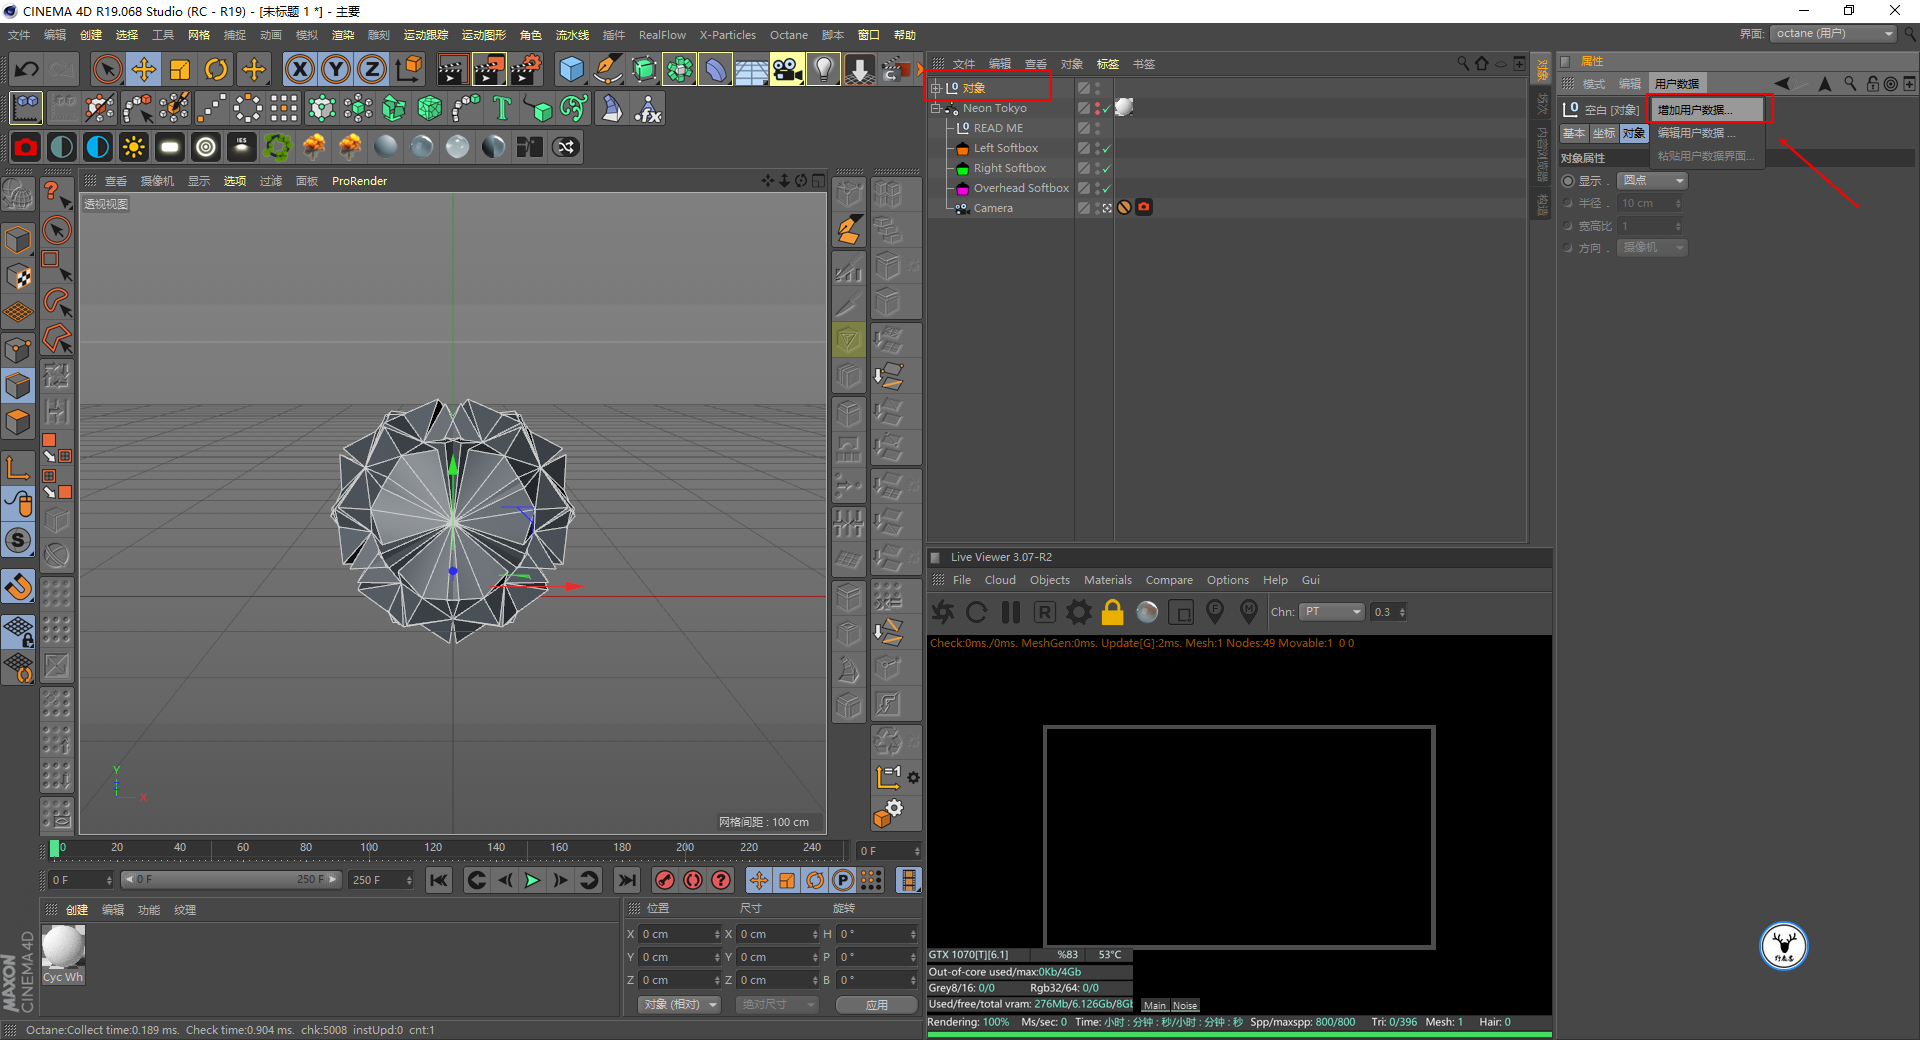Toggle Neon Tokyo enable checkmark
Viewport: 1920px width, 1040px height.
[x=1107, y=109]
